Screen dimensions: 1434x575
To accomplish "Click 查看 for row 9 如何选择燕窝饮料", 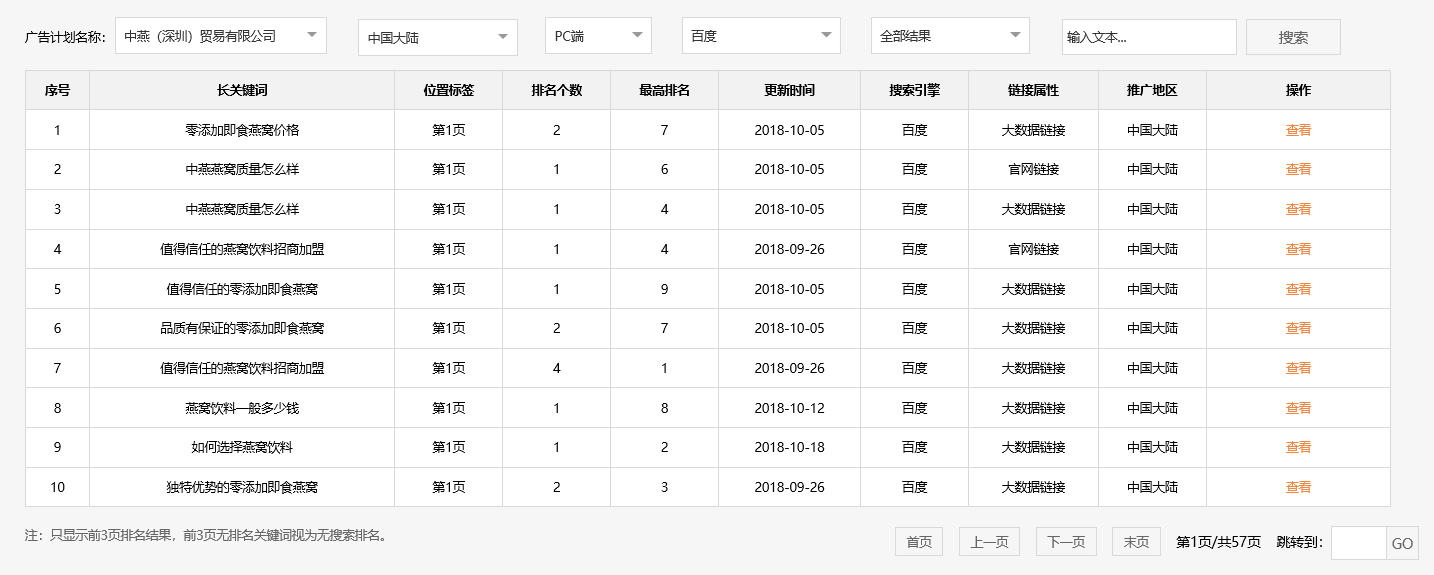I will (x=1298, y=447).
